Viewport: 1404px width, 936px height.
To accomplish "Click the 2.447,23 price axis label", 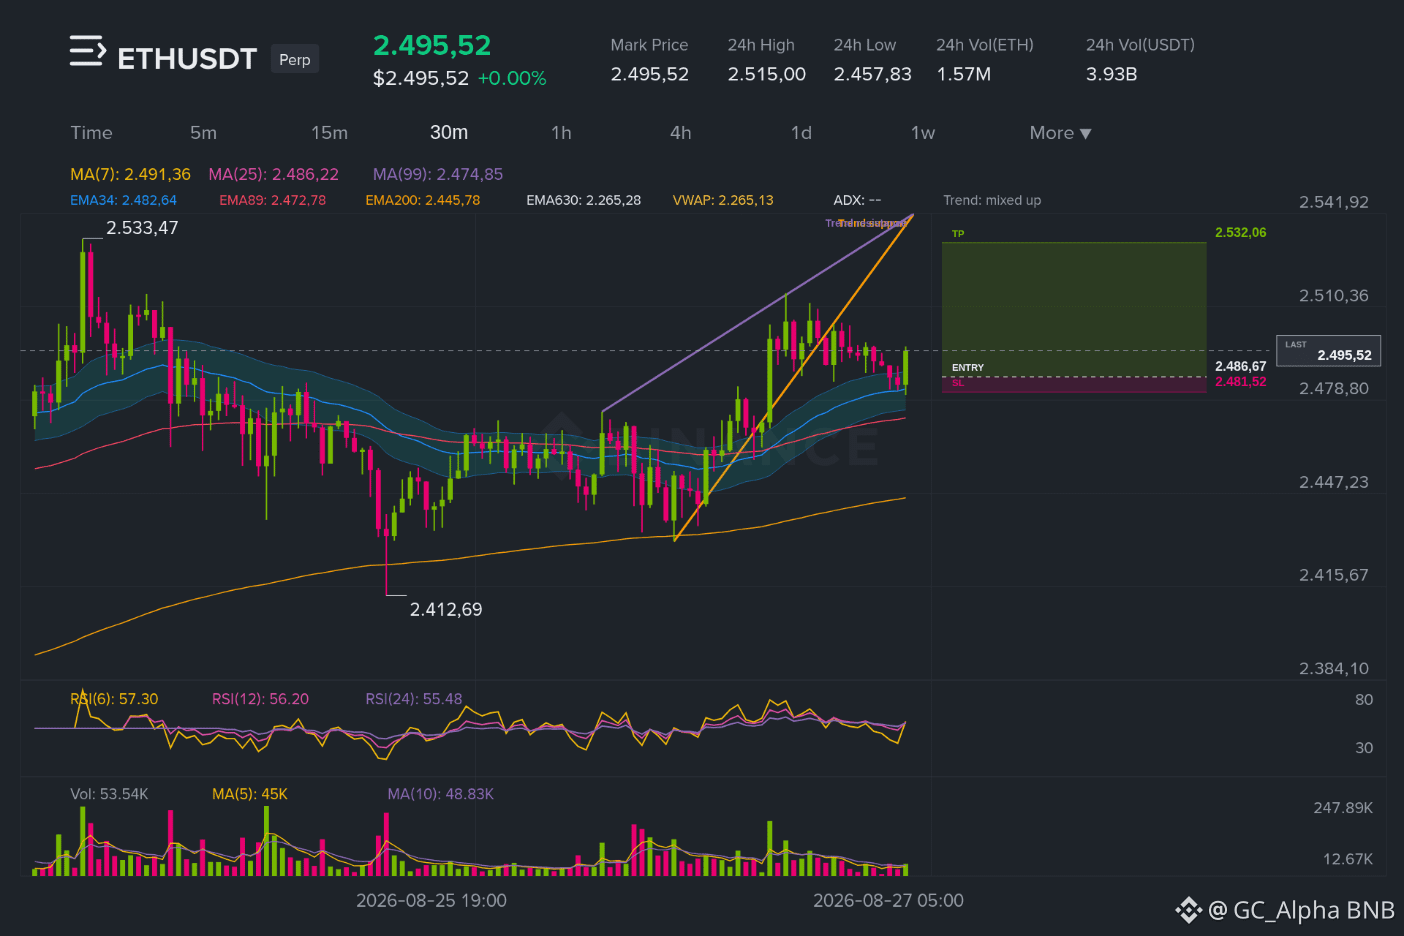I will (1334, 482).
